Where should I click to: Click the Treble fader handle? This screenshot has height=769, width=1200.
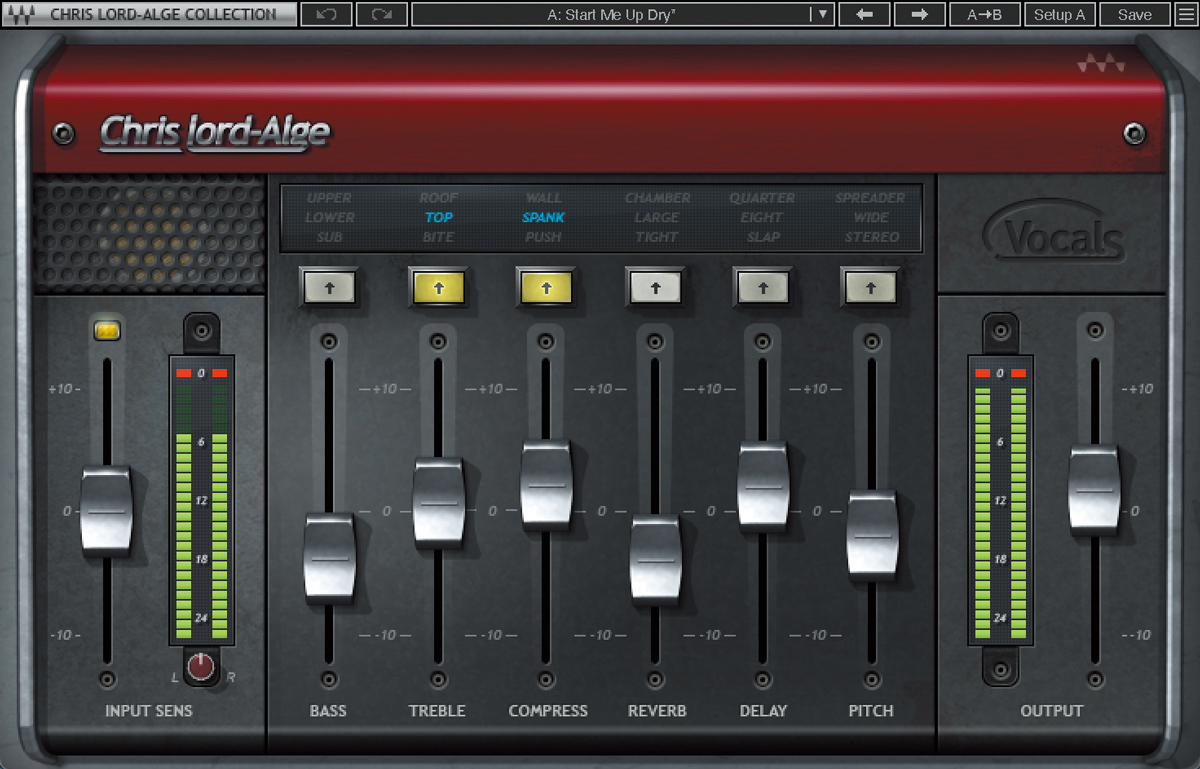click(438, 502)
